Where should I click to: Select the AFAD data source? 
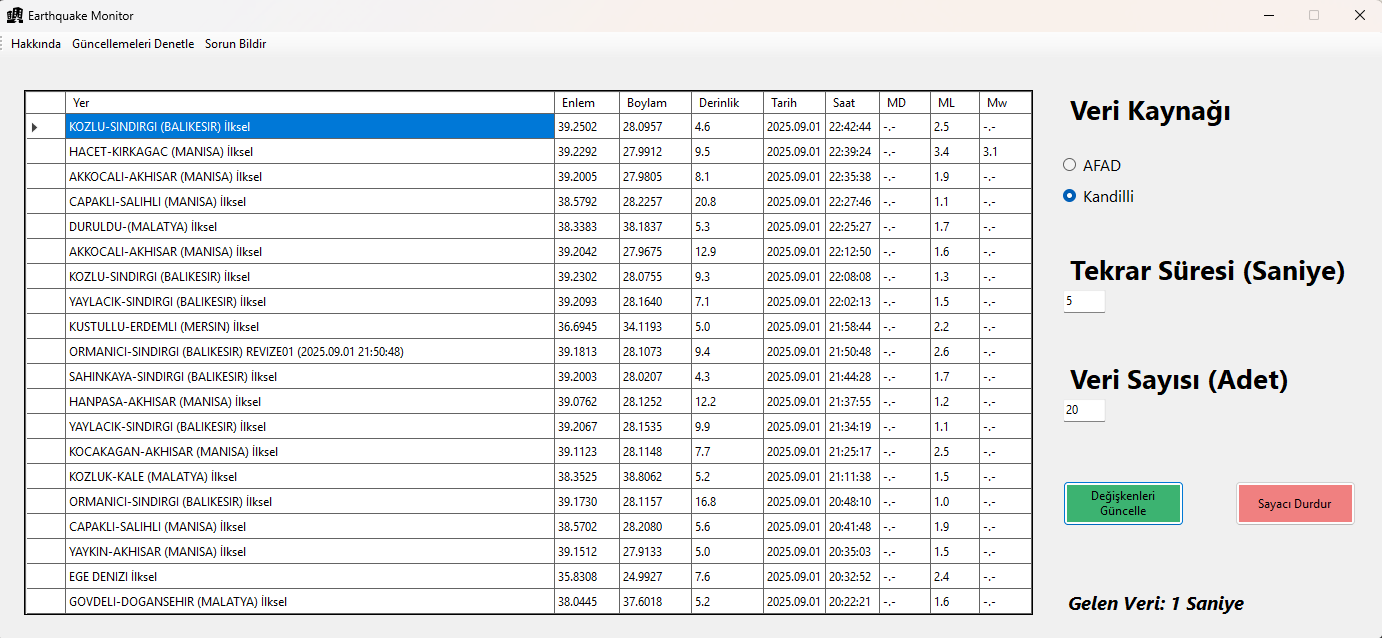click(x=1069, y=165)
